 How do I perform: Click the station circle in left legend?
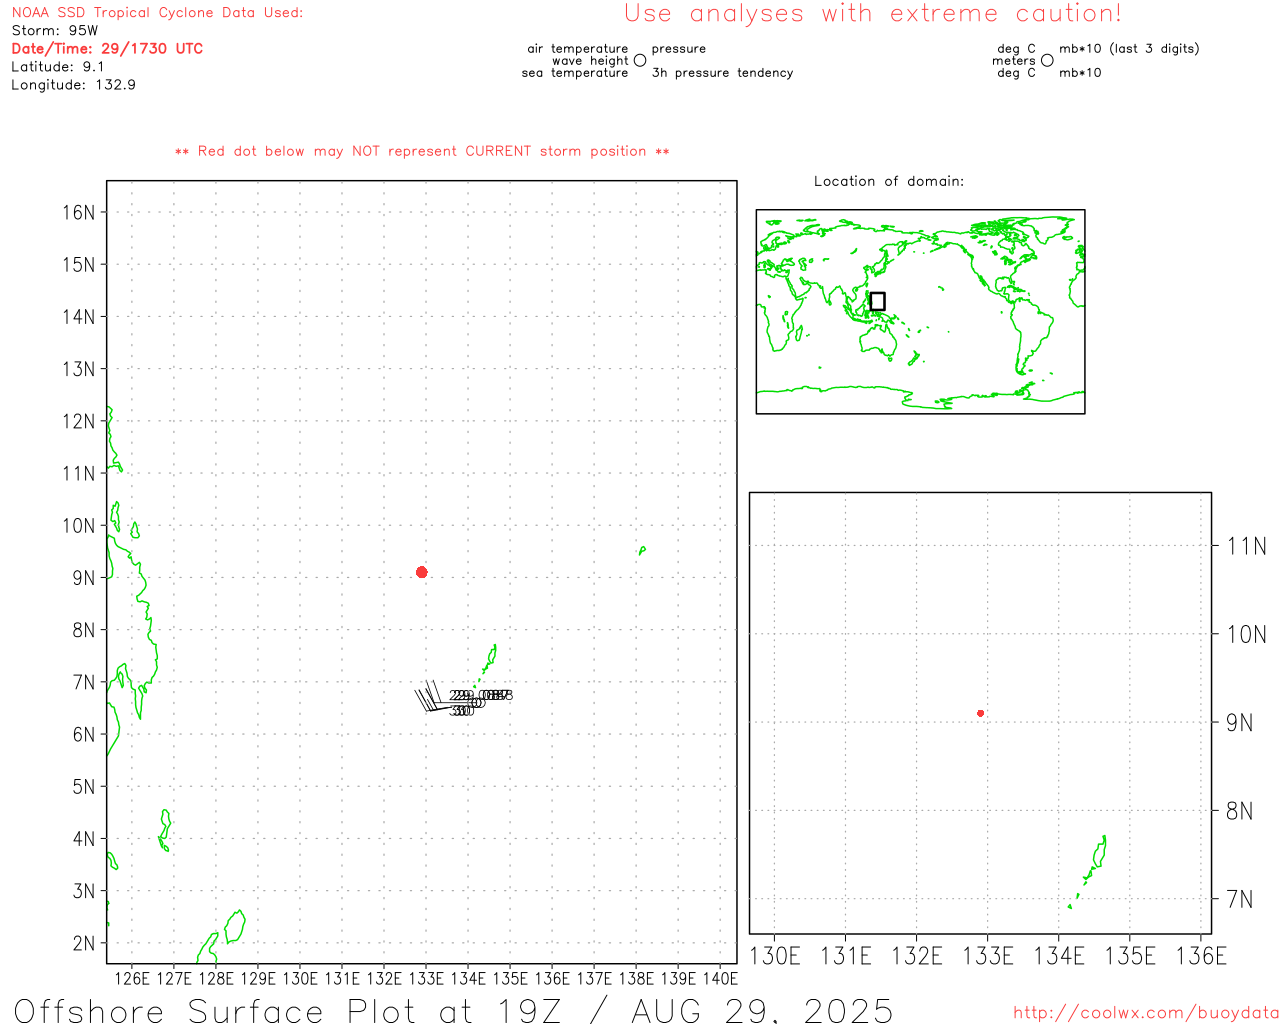640,60
